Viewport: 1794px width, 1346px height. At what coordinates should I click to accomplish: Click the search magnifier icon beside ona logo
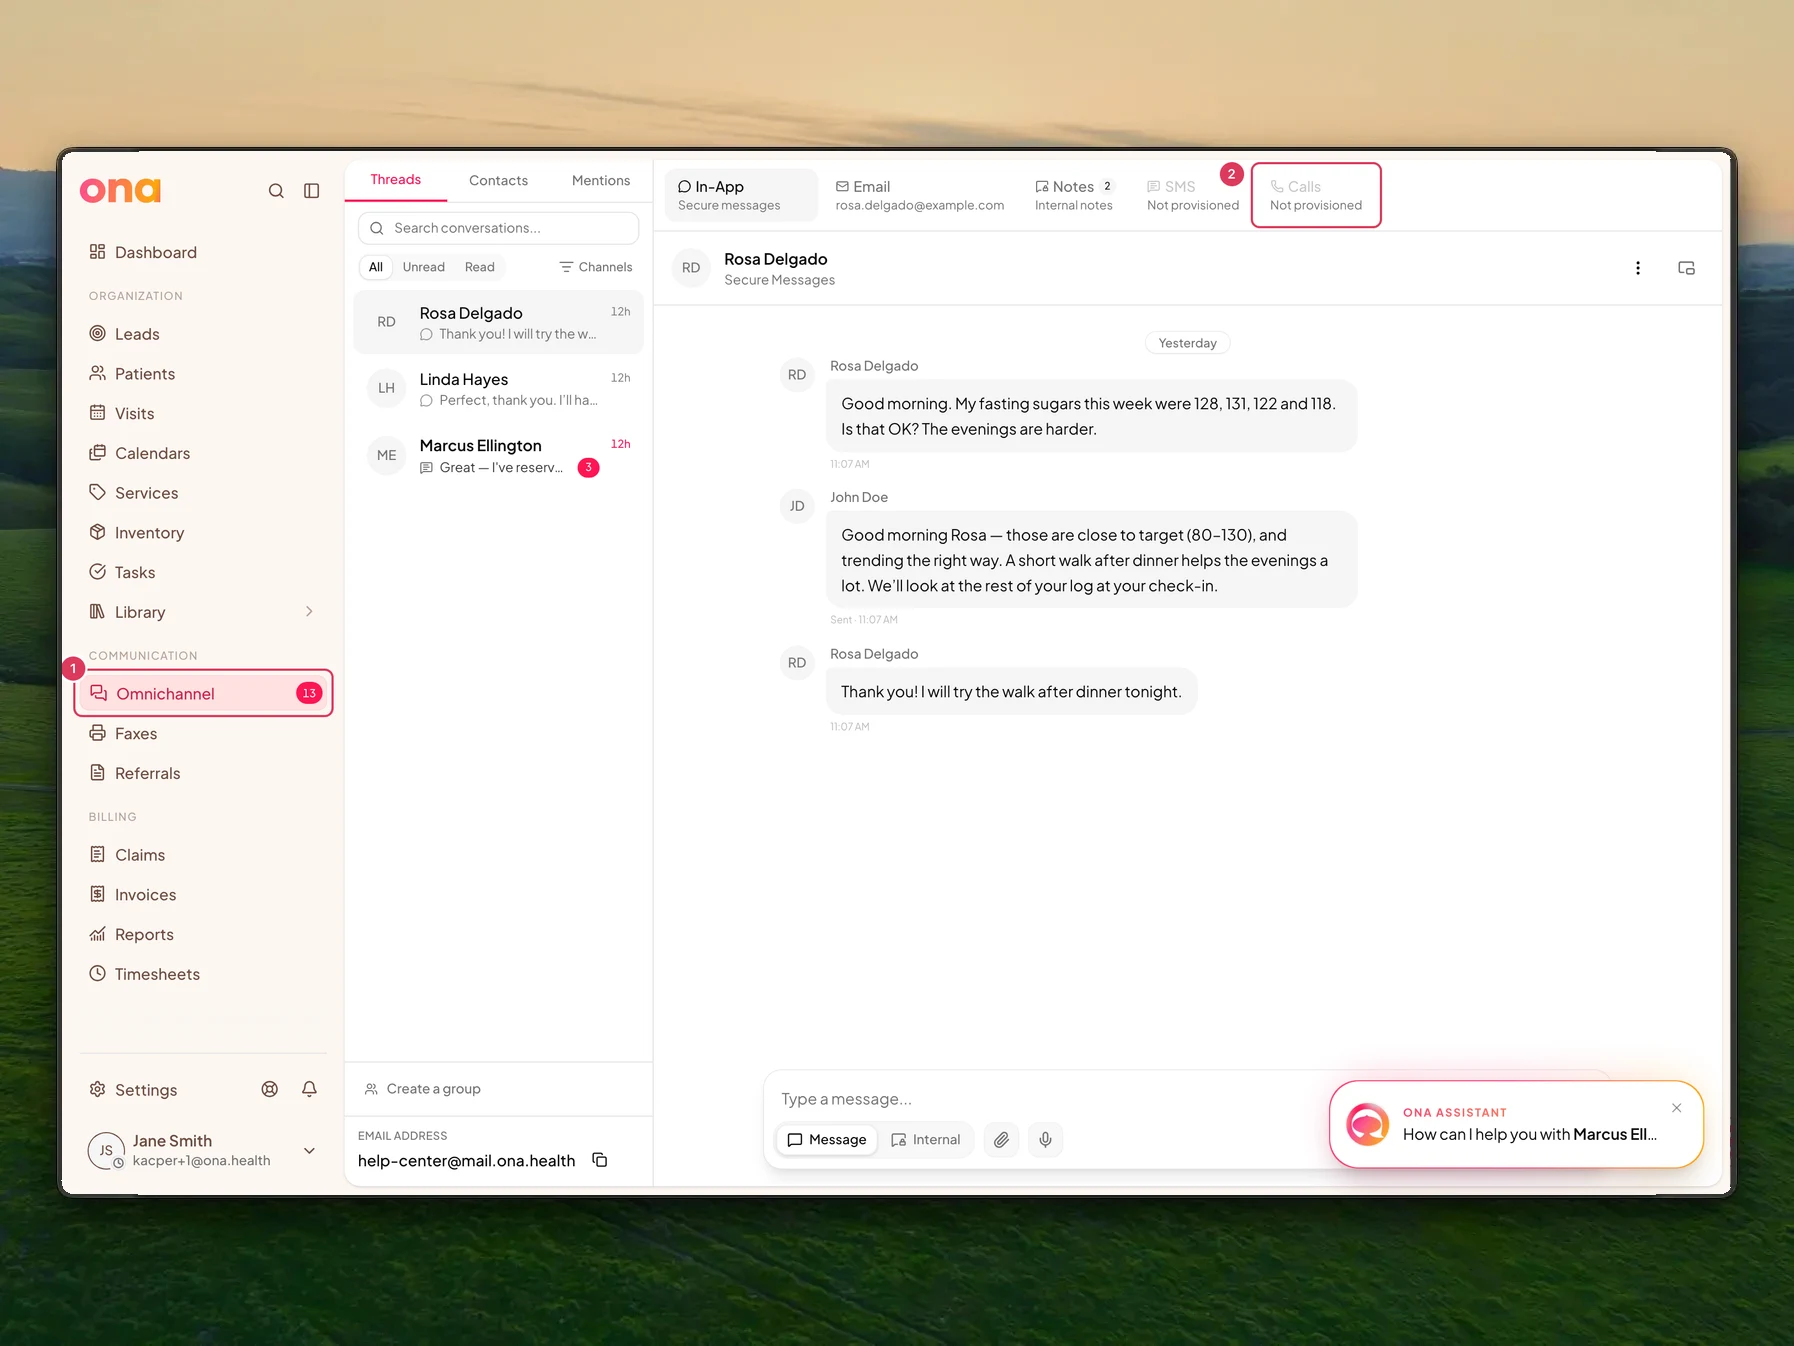[x=276, y=191]
